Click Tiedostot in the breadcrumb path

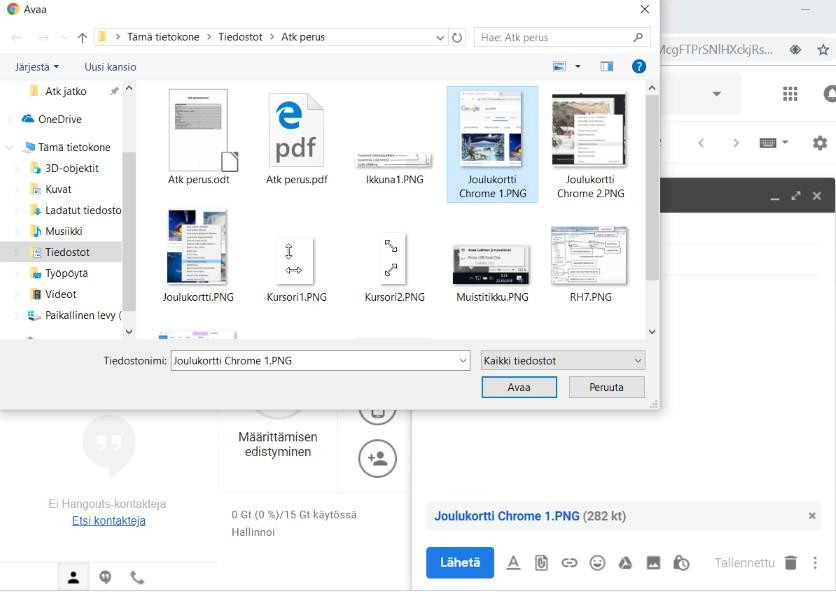point(240,37)
